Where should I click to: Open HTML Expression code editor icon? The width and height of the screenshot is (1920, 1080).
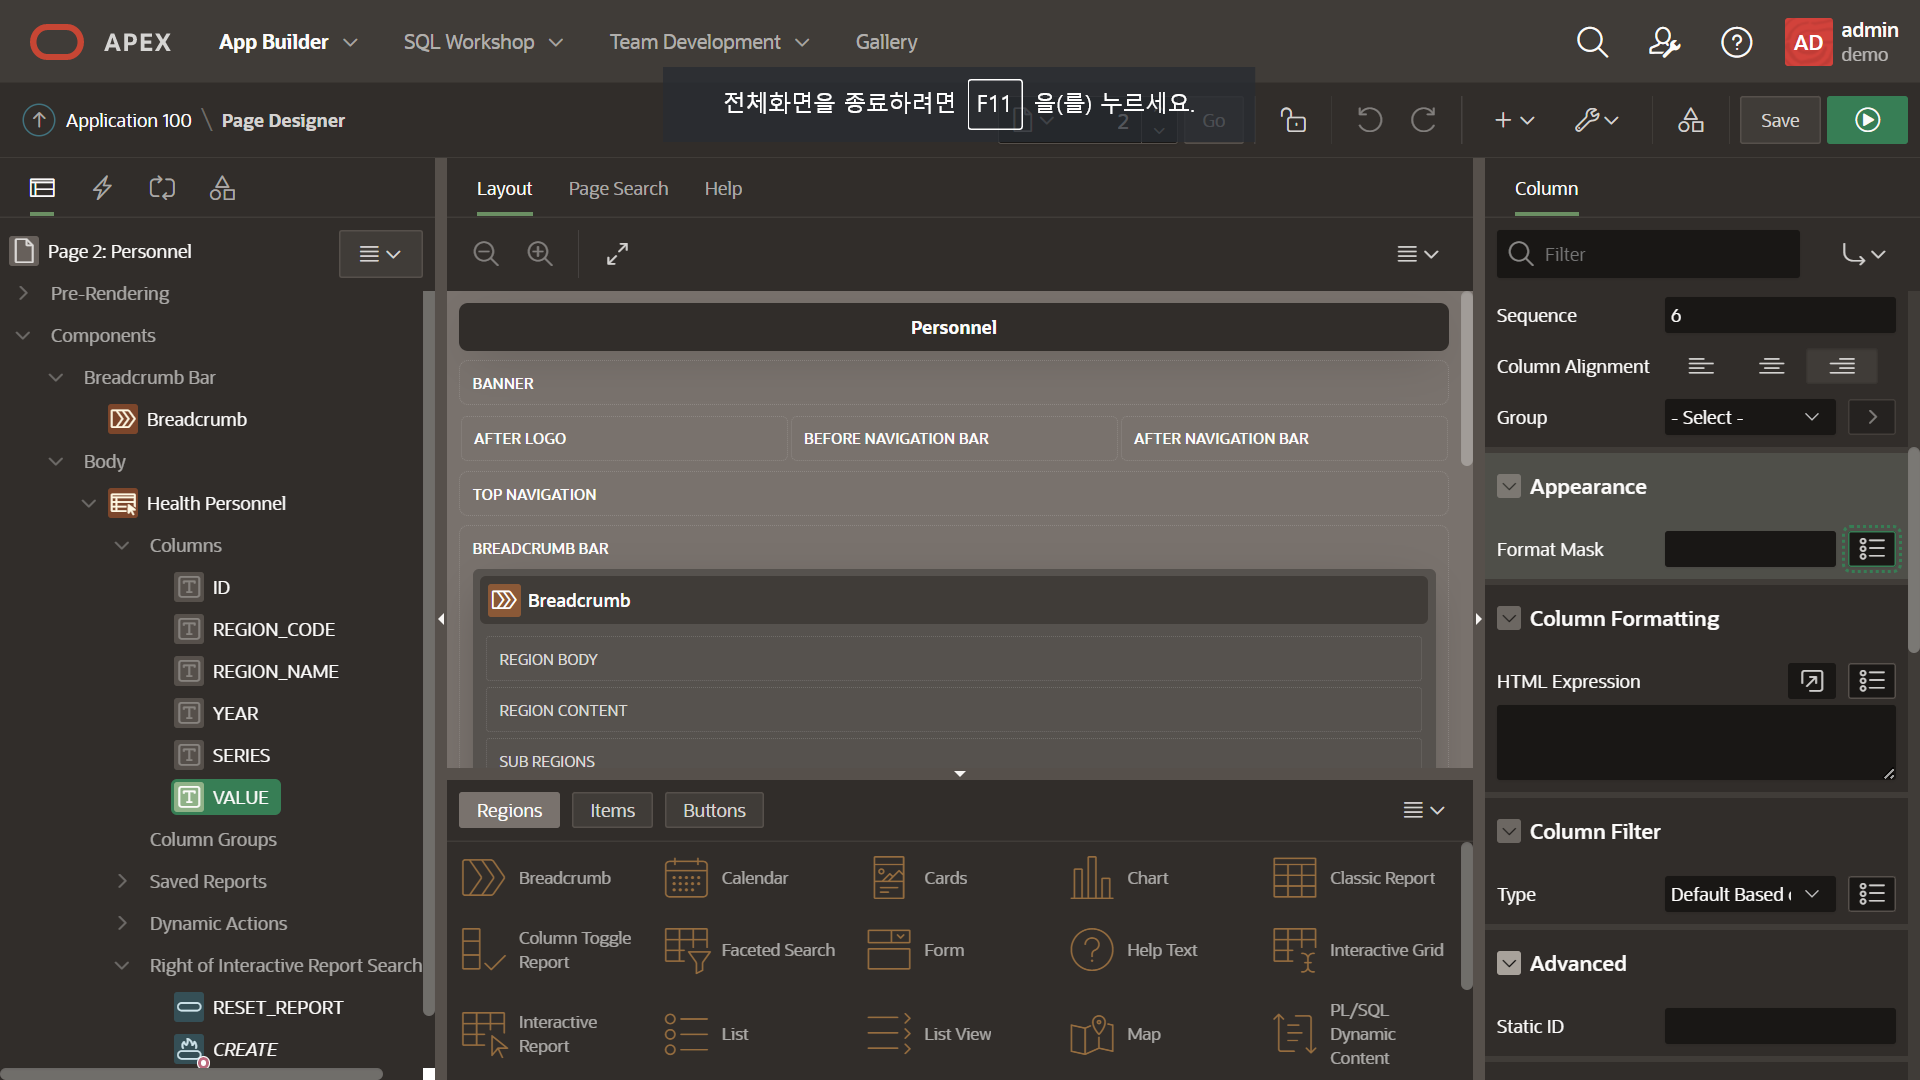(x=1812, y=681)
